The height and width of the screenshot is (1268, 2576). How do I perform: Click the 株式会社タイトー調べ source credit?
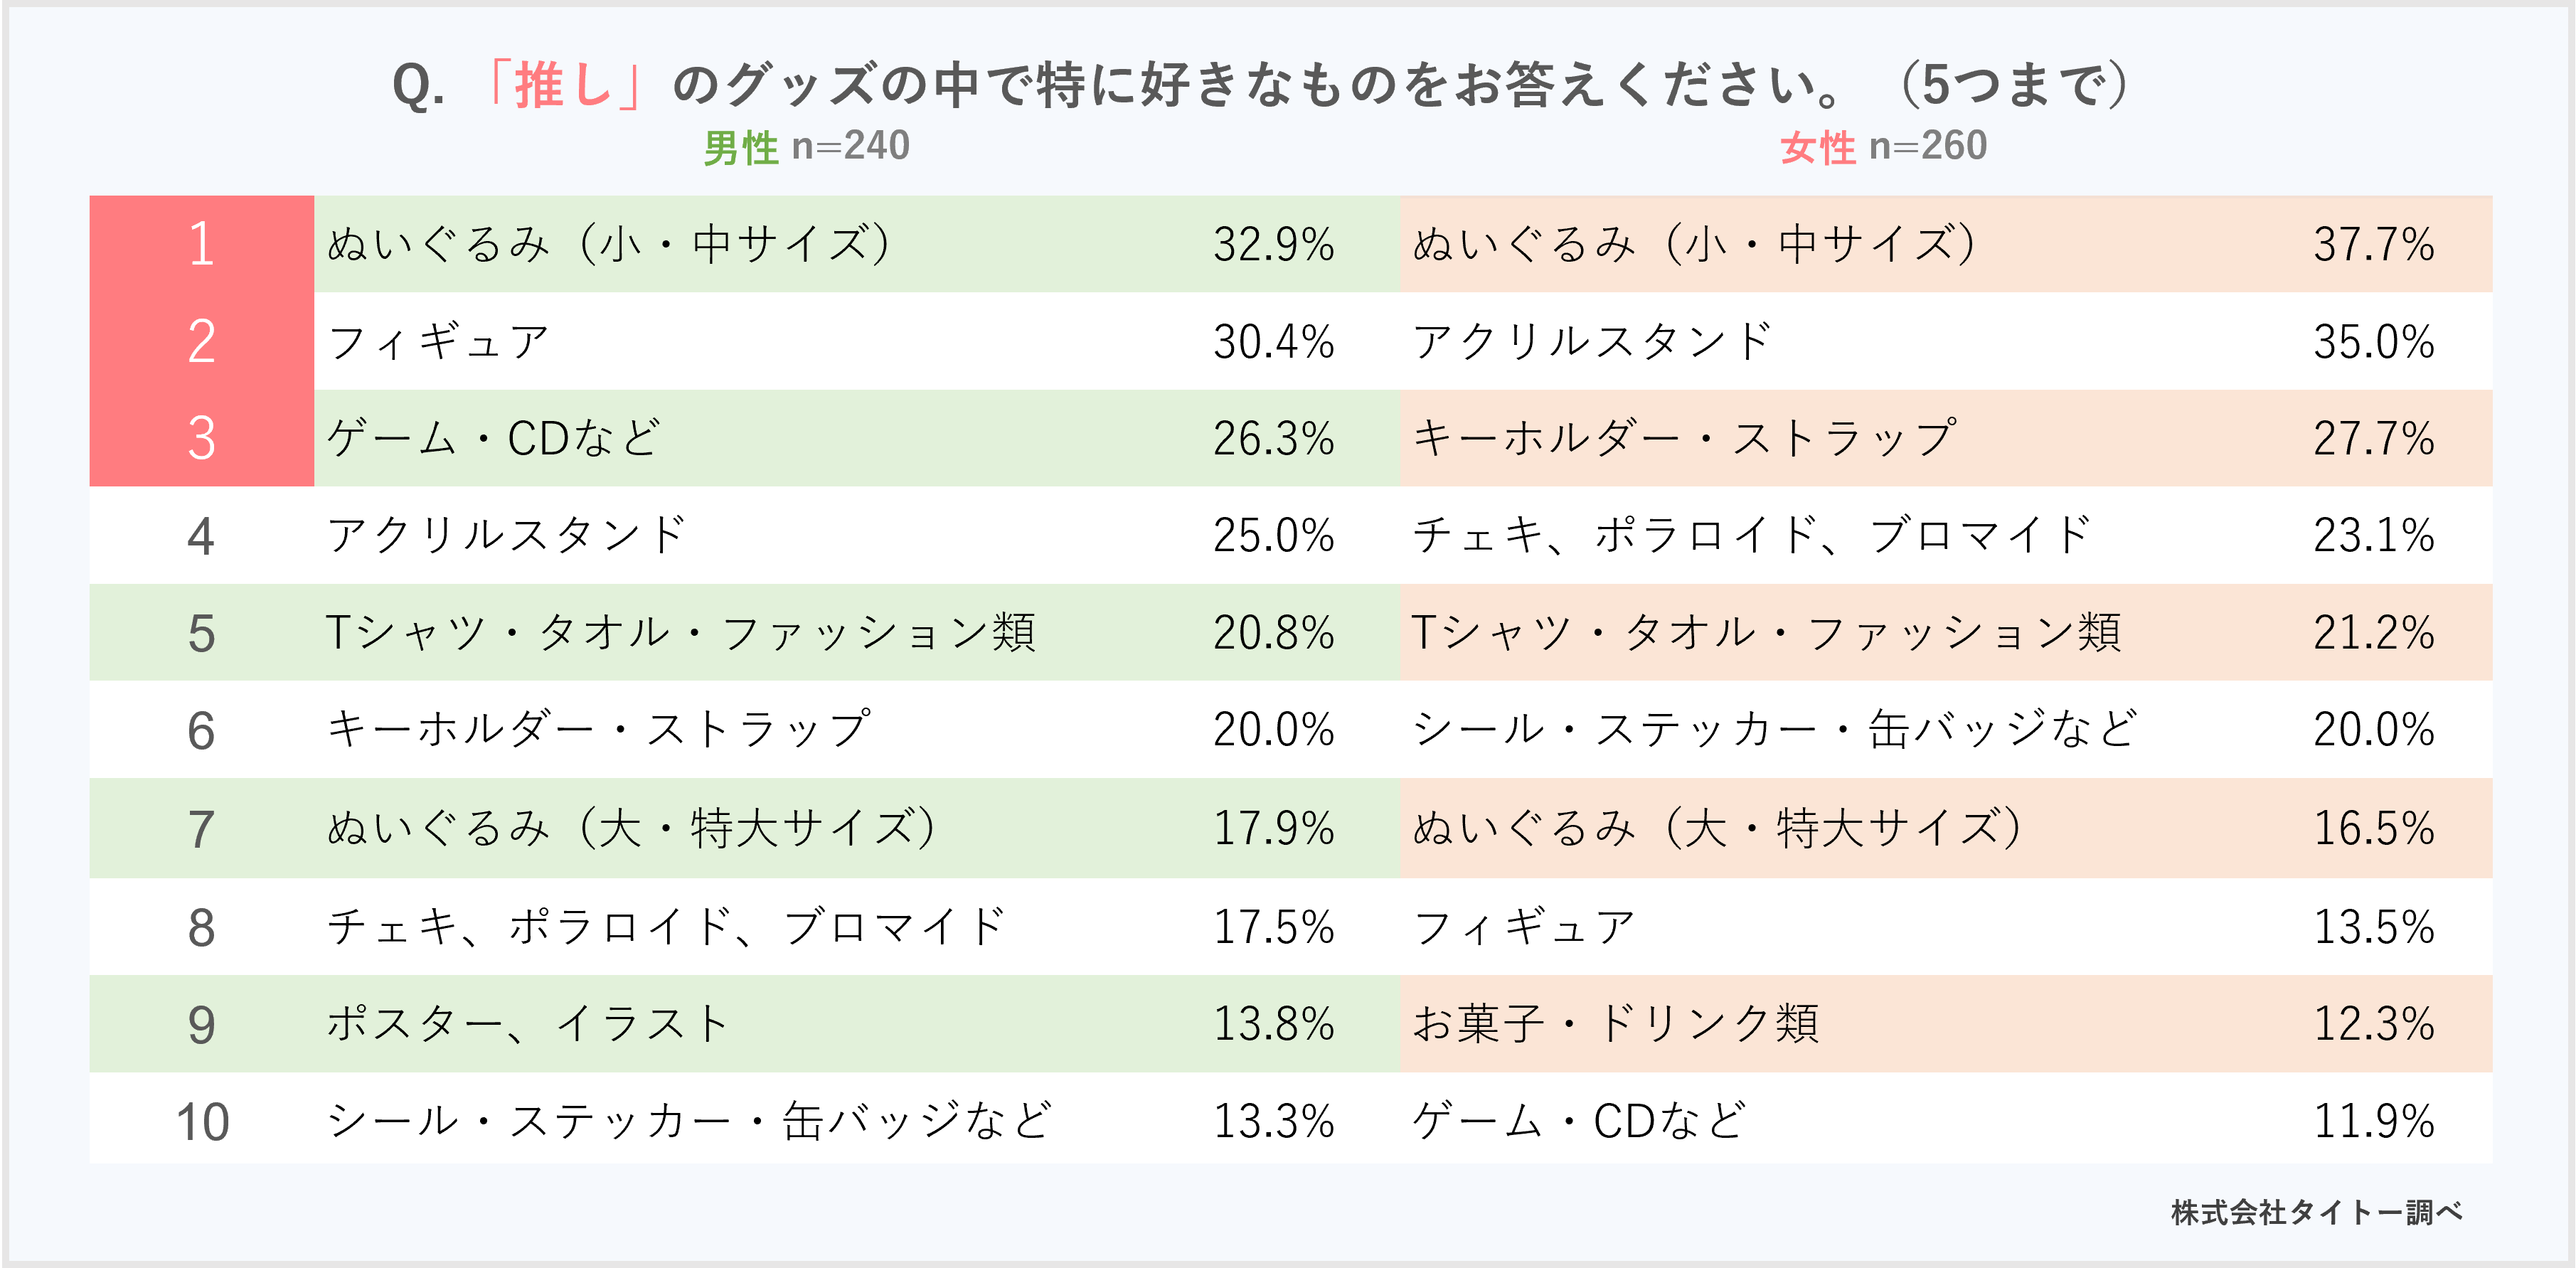2316,1212
